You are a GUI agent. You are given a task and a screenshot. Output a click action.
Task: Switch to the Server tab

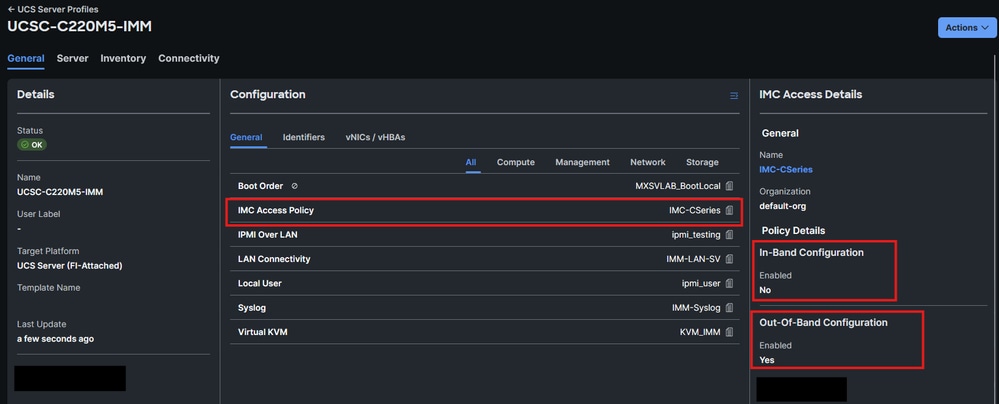(x=72, y=58)
